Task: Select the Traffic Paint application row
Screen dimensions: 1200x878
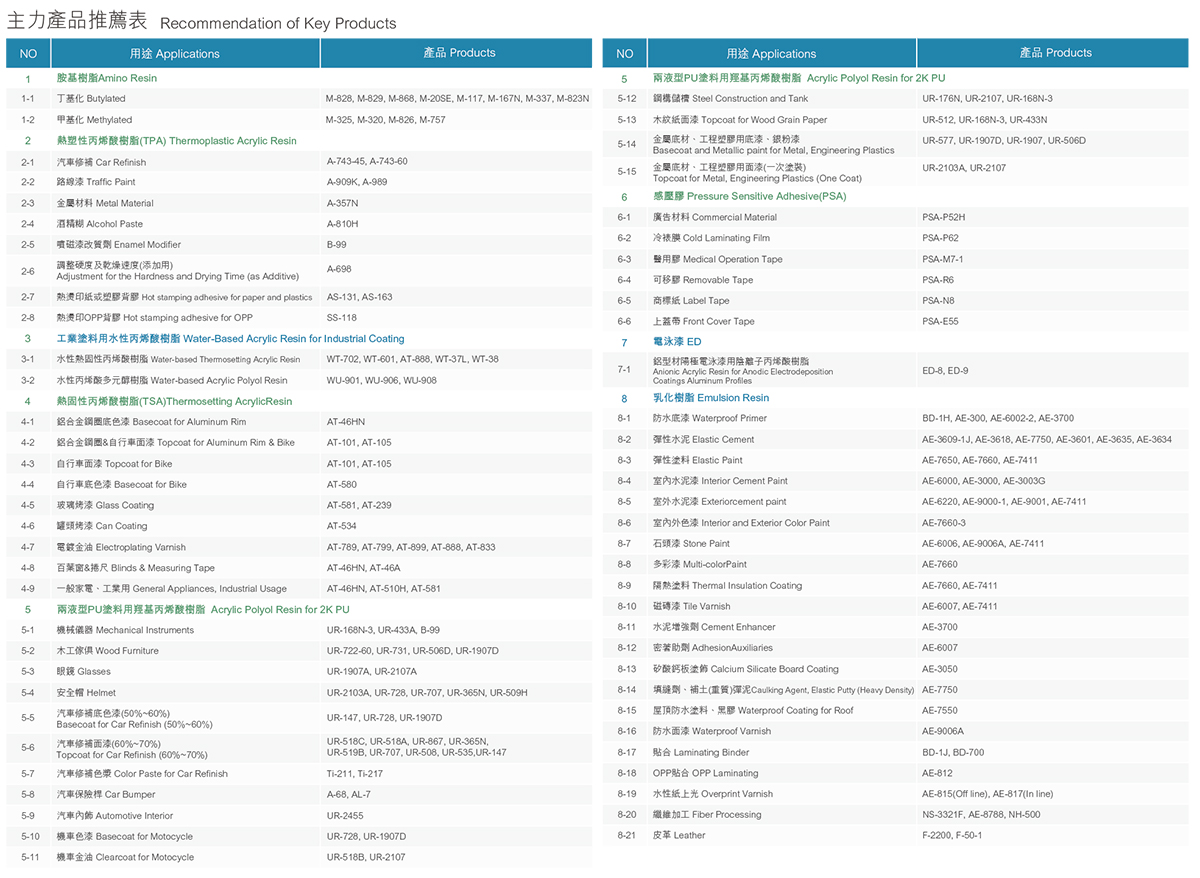Action: click(96, 182)
